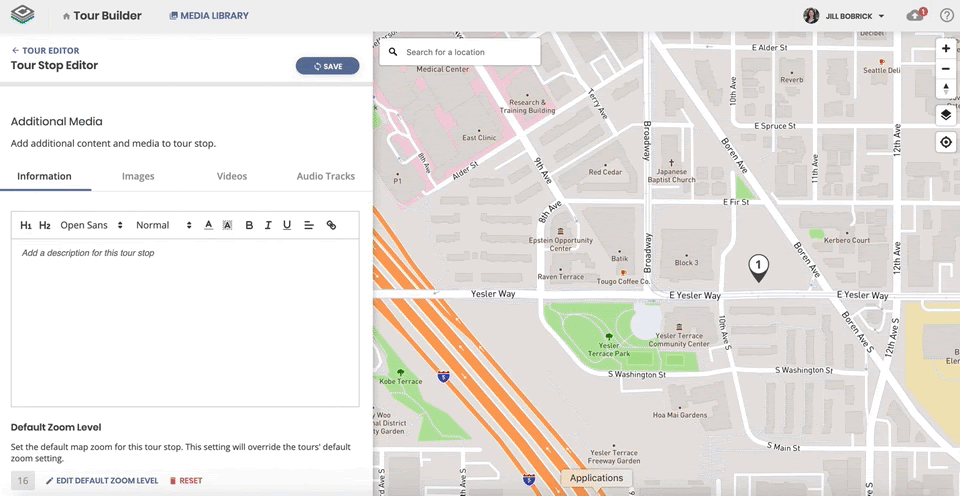Screen dimensions: 960x496
Task: Open the Normal text size dropdown
Action: pos(164,225)
